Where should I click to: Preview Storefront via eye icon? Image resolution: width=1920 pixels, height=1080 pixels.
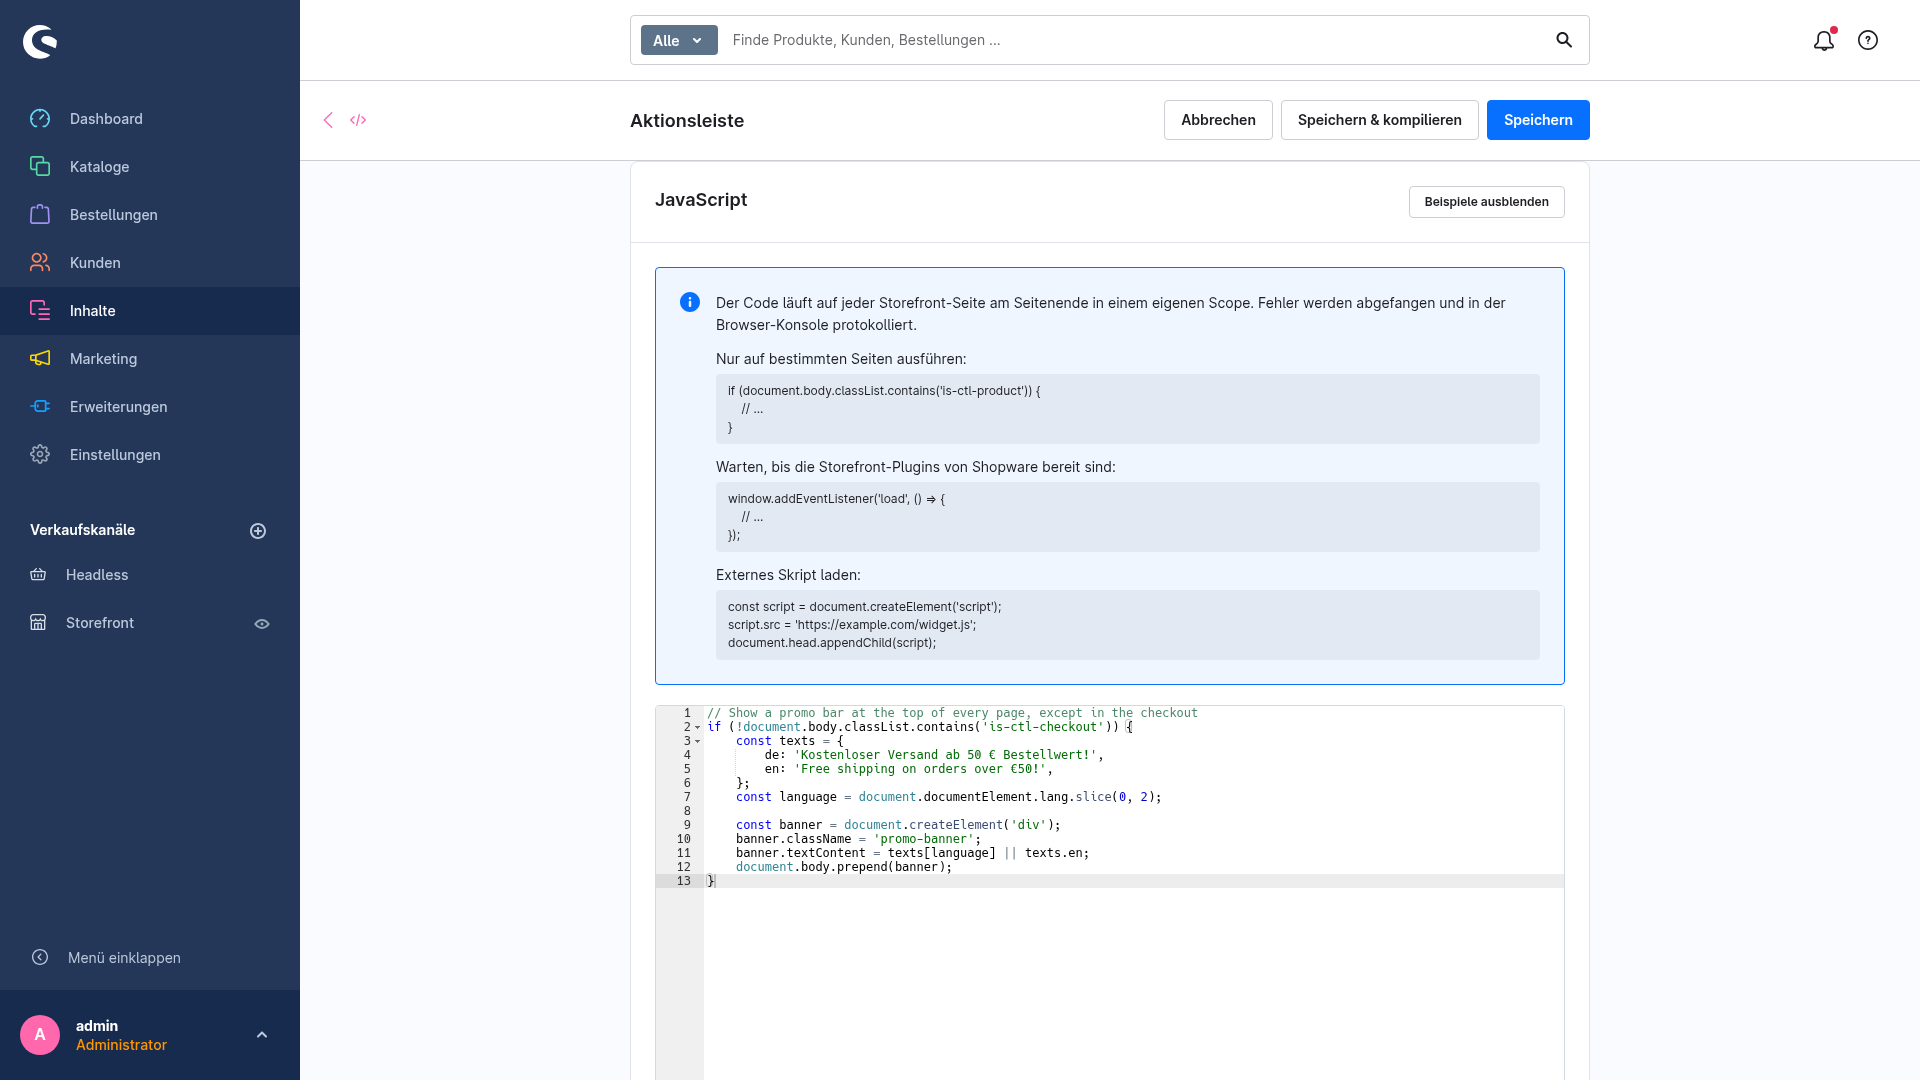(262, 624)
